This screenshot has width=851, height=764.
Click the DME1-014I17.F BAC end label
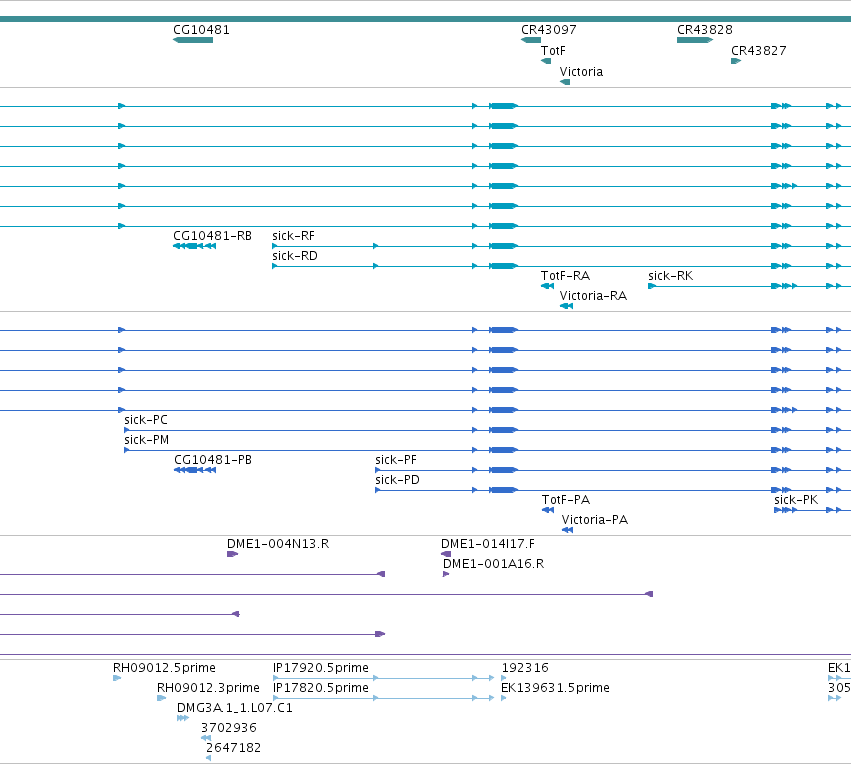click(487, 544)
